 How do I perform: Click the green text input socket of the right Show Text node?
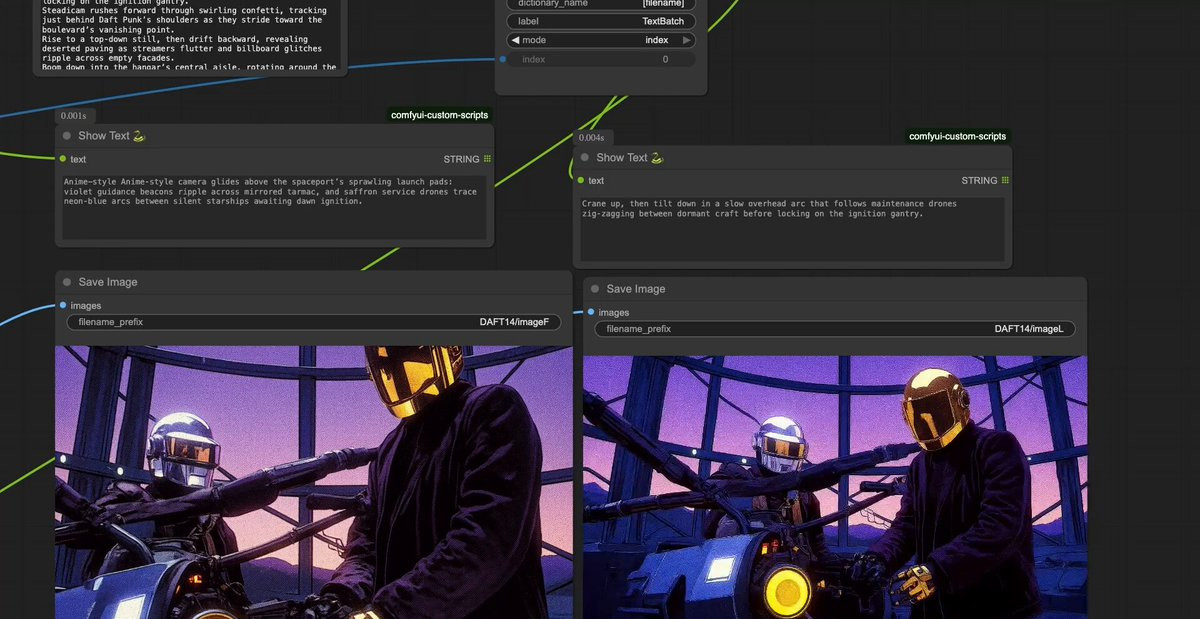(580, 180)
